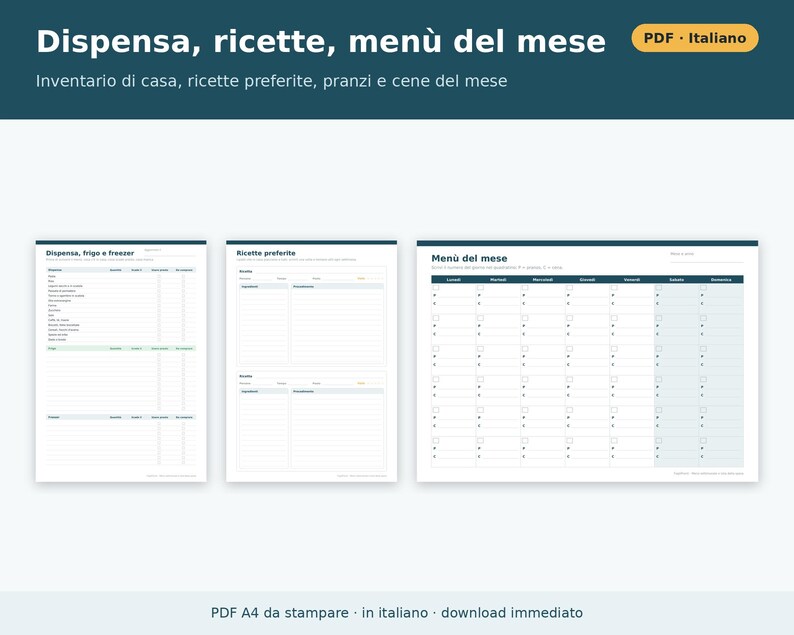794x635 pixels.
Task: Open the 'Ricette preferite' page preview
Action: click(311, 361)
